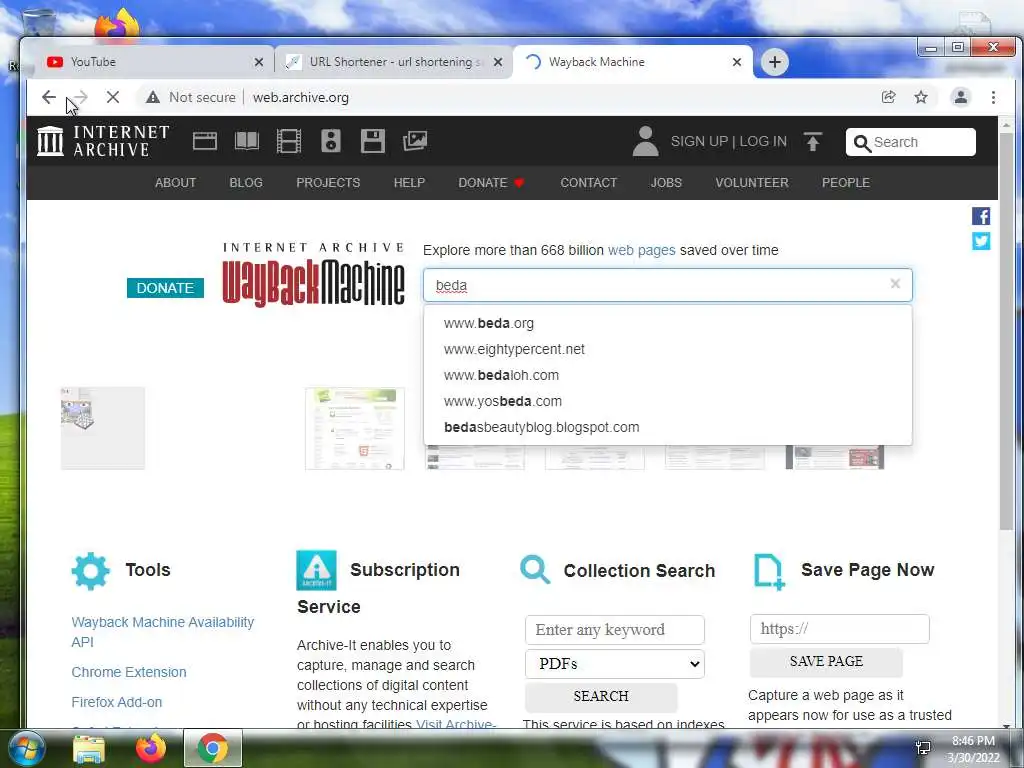Click the LOG IN link

pyautogui.click(x=763, y=142)
